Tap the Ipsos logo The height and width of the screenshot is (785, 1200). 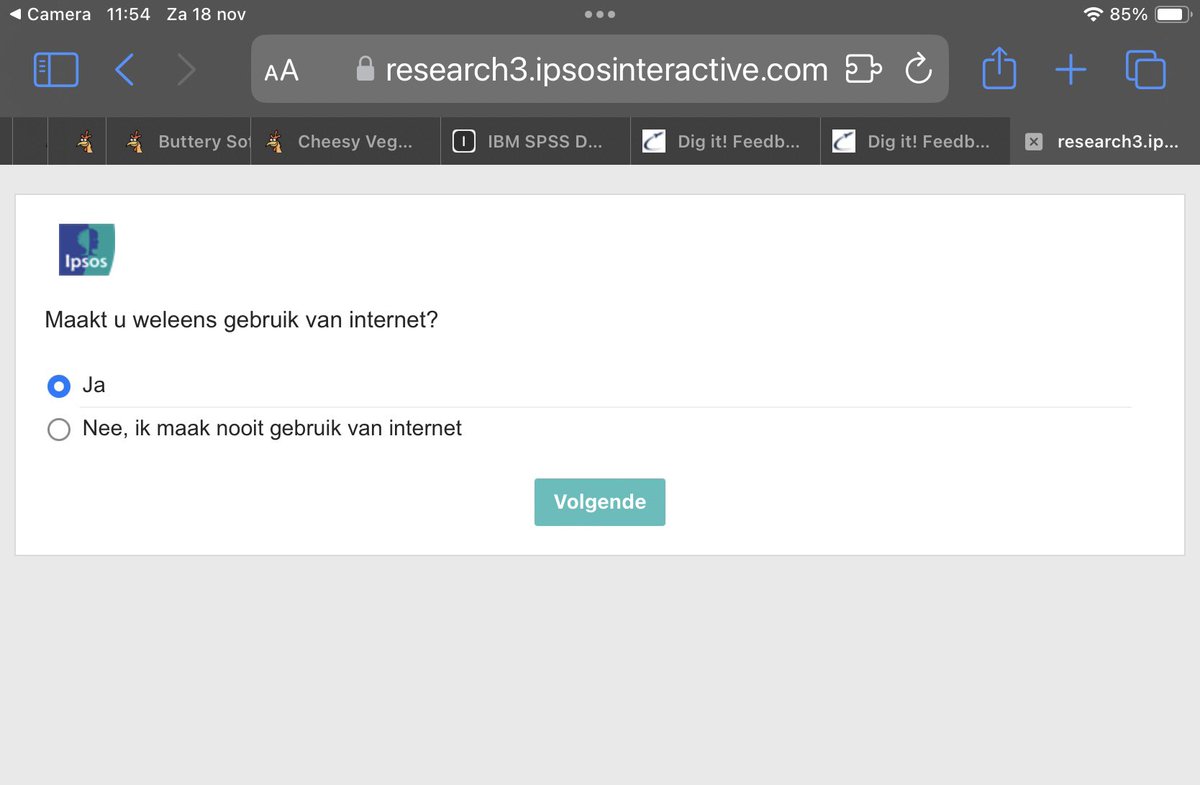pyautogui.click(x=87, y=249)
